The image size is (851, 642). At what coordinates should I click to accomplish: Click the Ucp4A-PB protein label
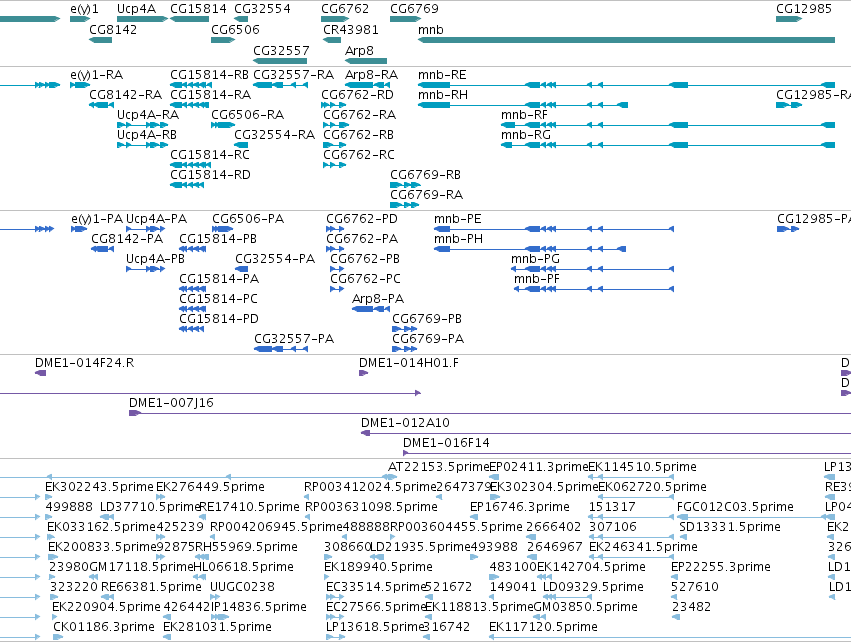(155, 259)
